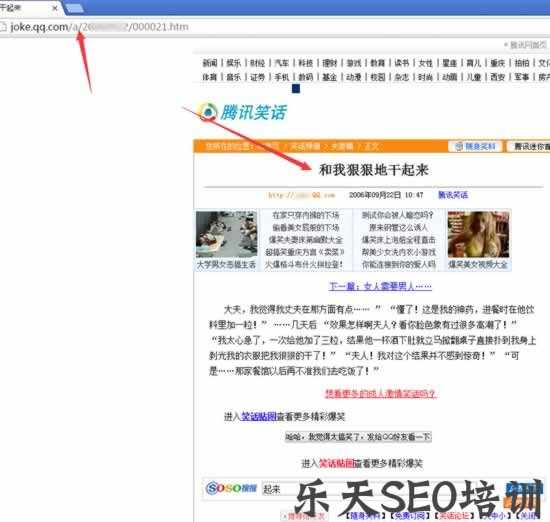This screenshot has height=522, width=550.
Task: Go to the 手机 channel link
Action: (282, 77)
